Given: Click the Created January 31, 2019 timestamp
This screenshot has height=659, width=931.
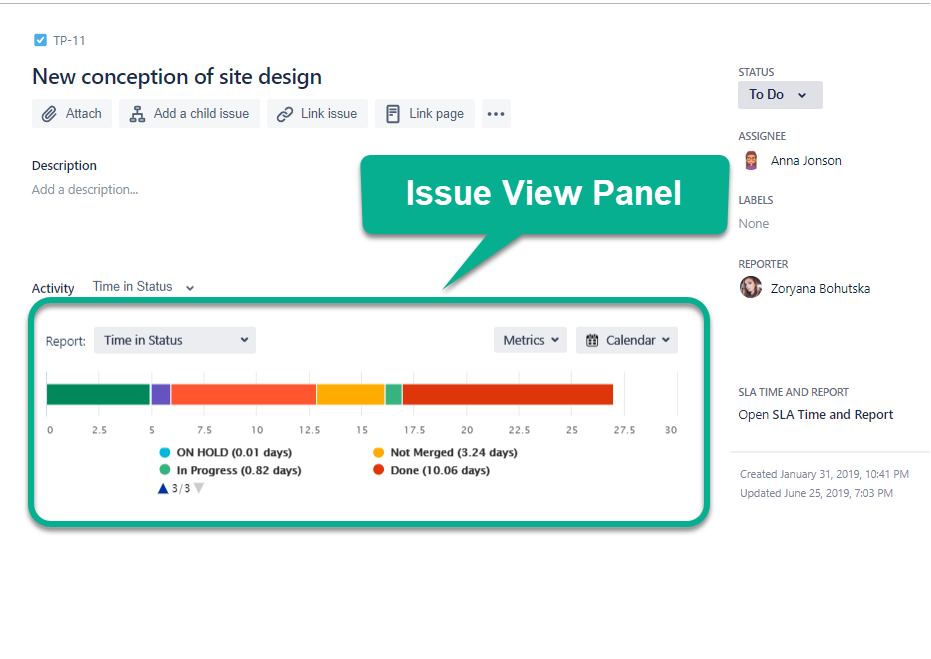Looking at the screenshot, I should pos(824,474).
